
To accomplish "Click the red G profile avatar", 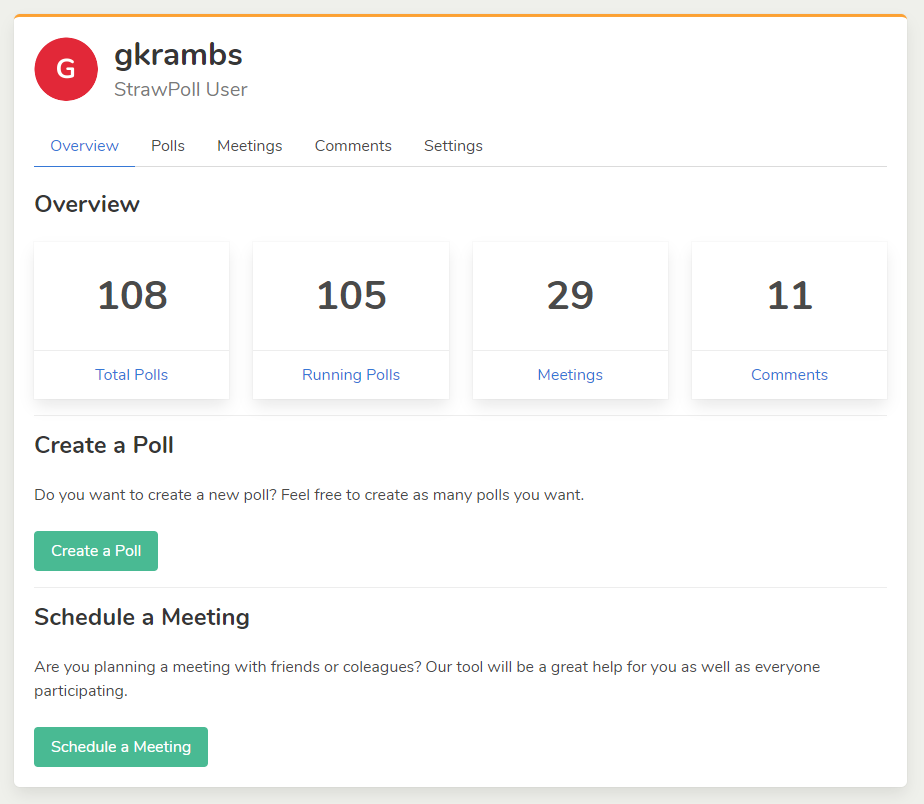I will click(66, 69).
